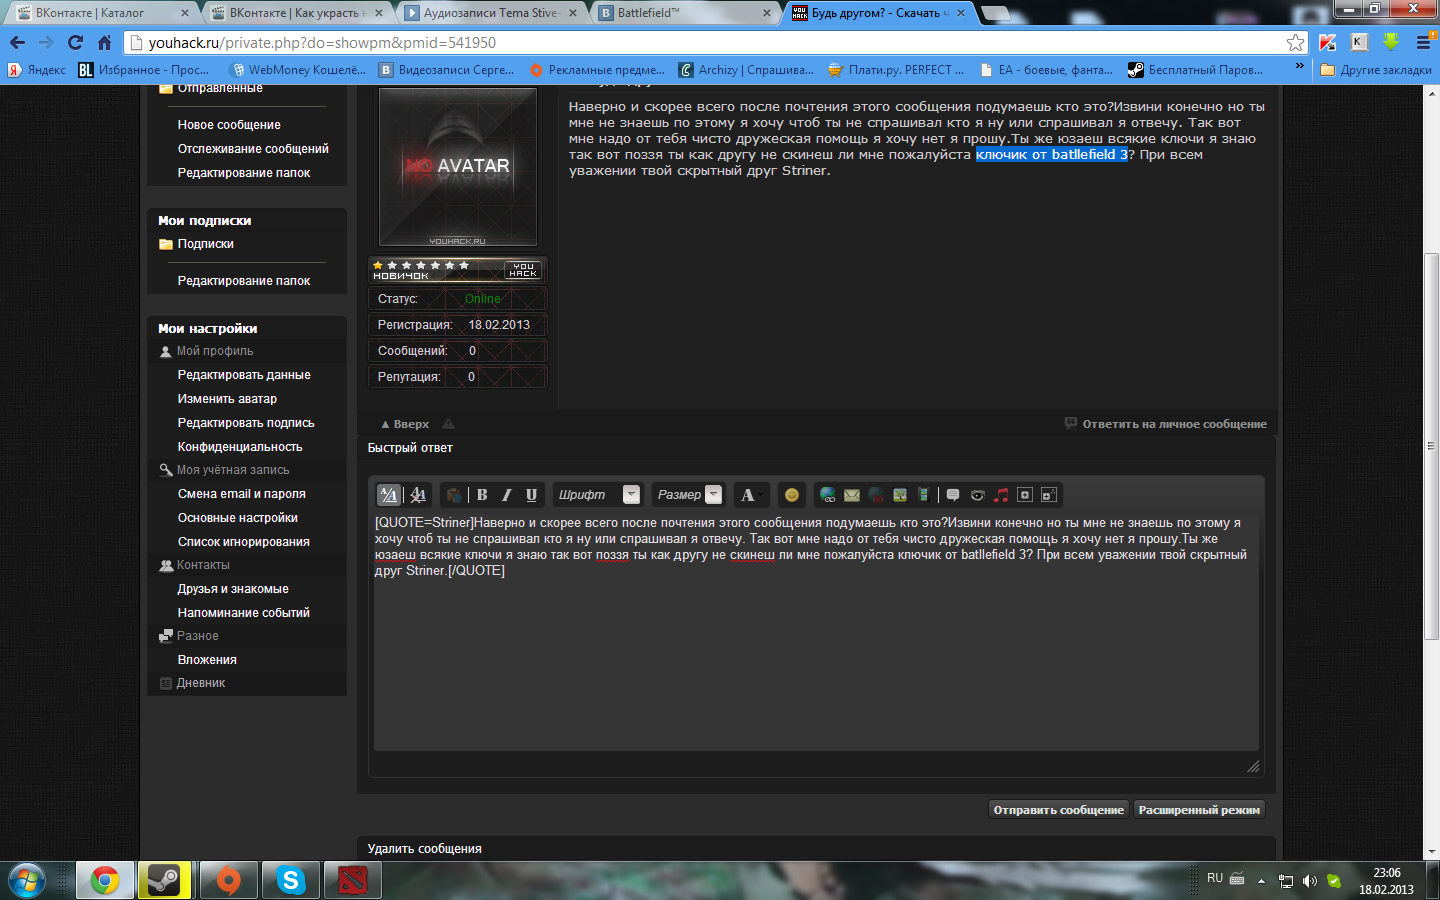Click the remove link icon

(876, 495)
